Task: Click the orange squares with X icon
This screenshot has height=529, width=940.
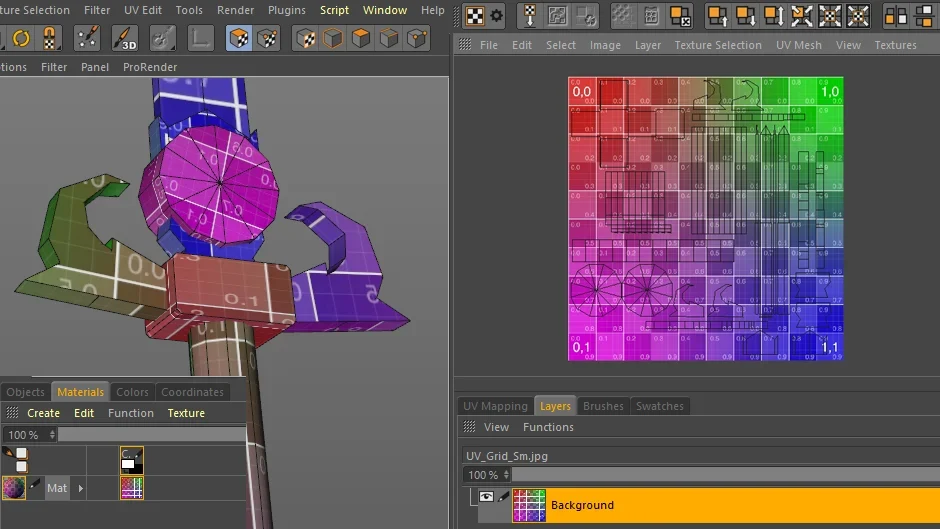Action: click(680, 16)
